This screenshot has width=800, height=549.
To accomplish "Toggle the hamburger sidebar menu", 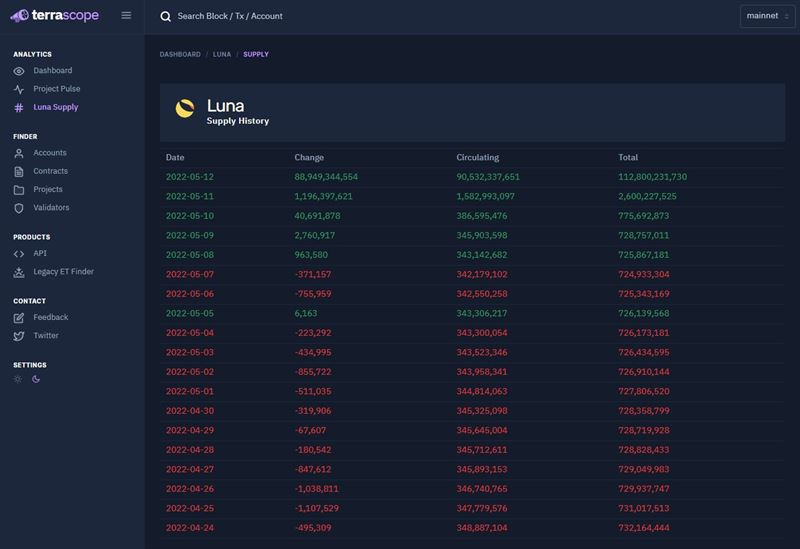I will pos(126,15).
